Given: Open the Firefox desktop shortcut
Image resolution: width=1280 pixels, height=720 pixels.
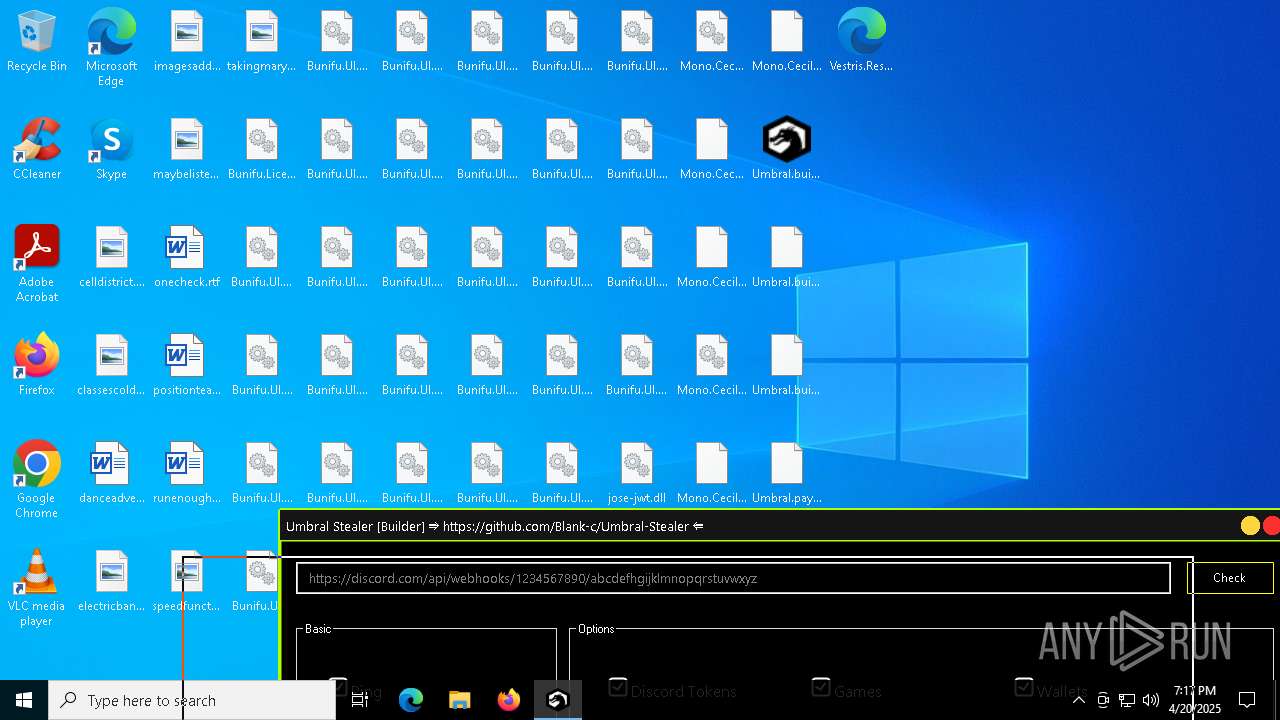Looking at the screenshot, I should [37, 366].
